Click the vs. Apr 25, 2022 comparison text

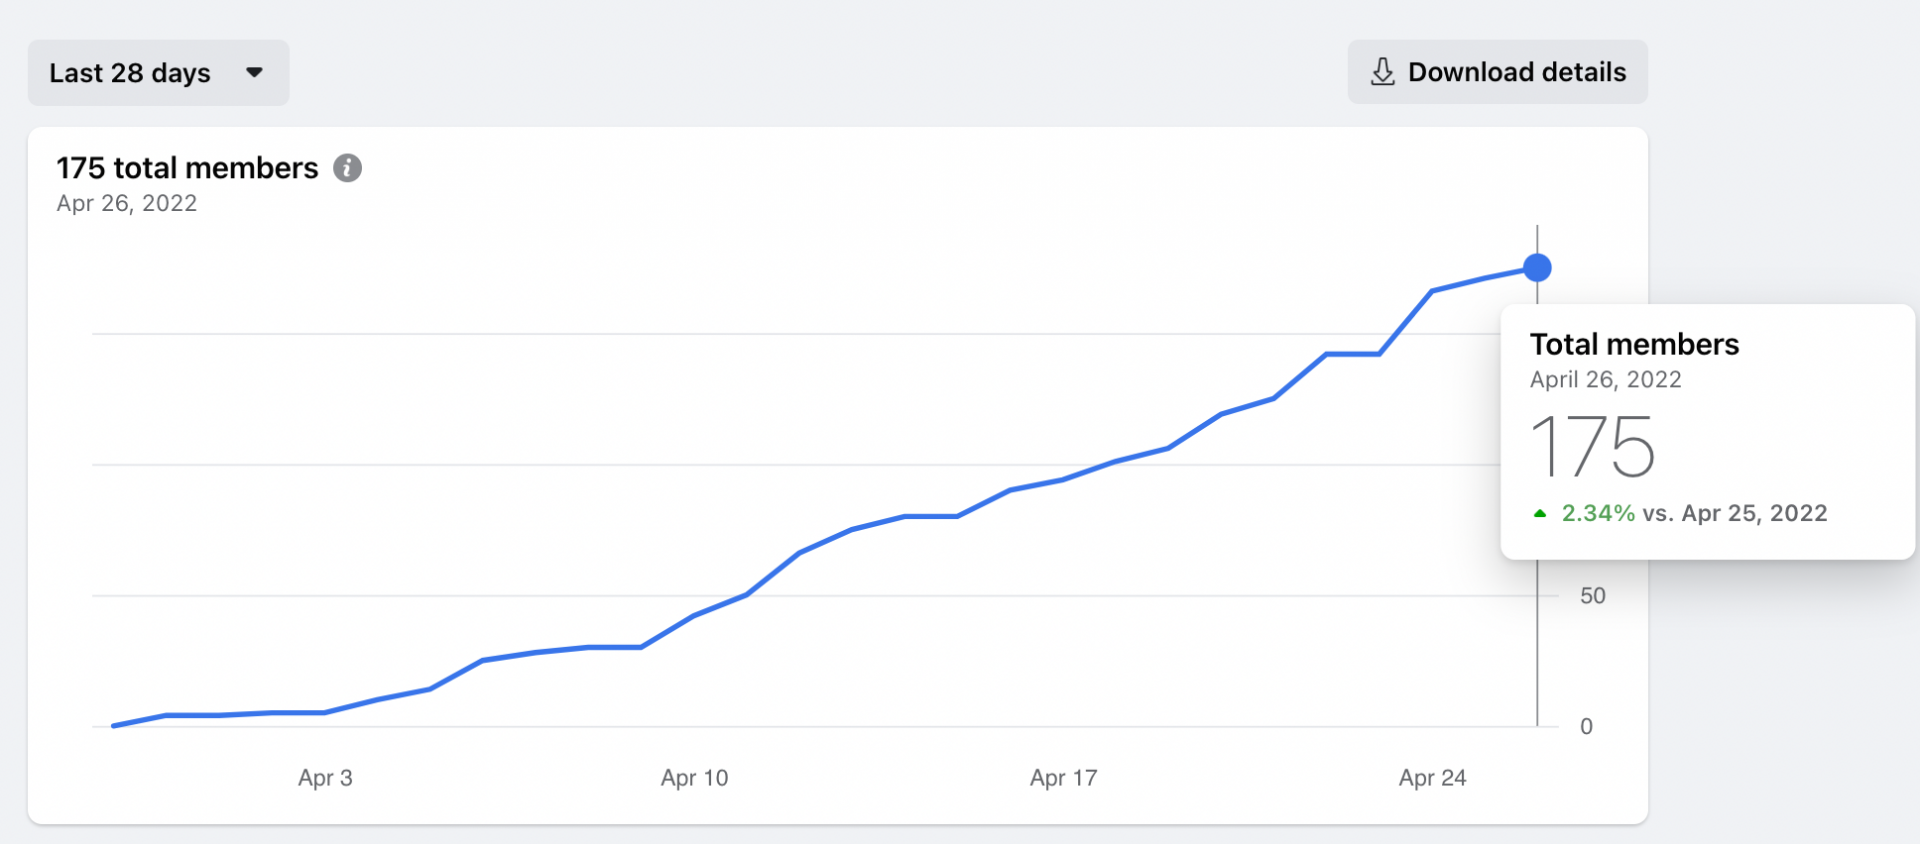[x=1734, y=514]
